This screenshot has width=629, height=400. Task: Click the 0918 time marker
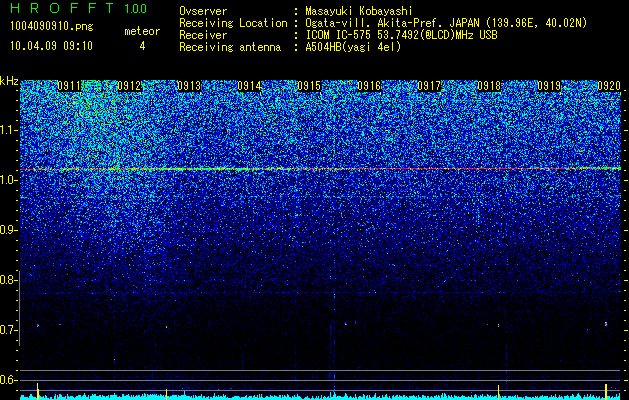[489, 86]
